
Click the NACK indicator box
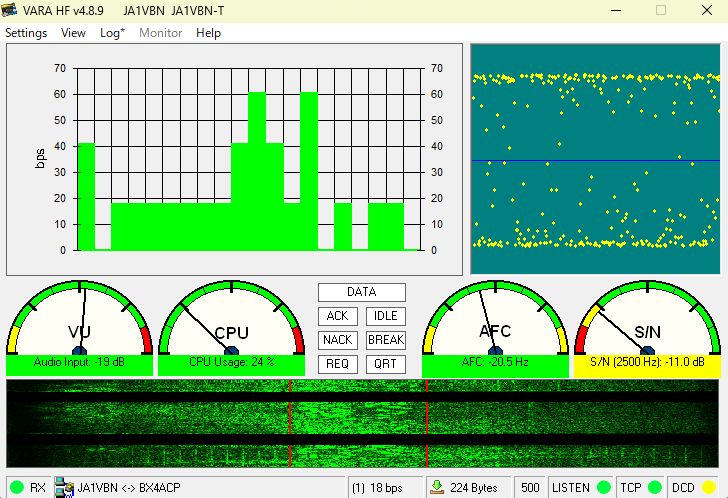click(x=338, y=340)
